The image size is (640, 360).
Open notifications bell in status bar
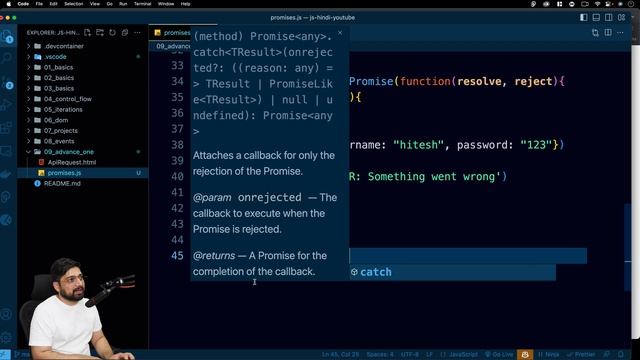pyautogui.click(x=620, y=354)
